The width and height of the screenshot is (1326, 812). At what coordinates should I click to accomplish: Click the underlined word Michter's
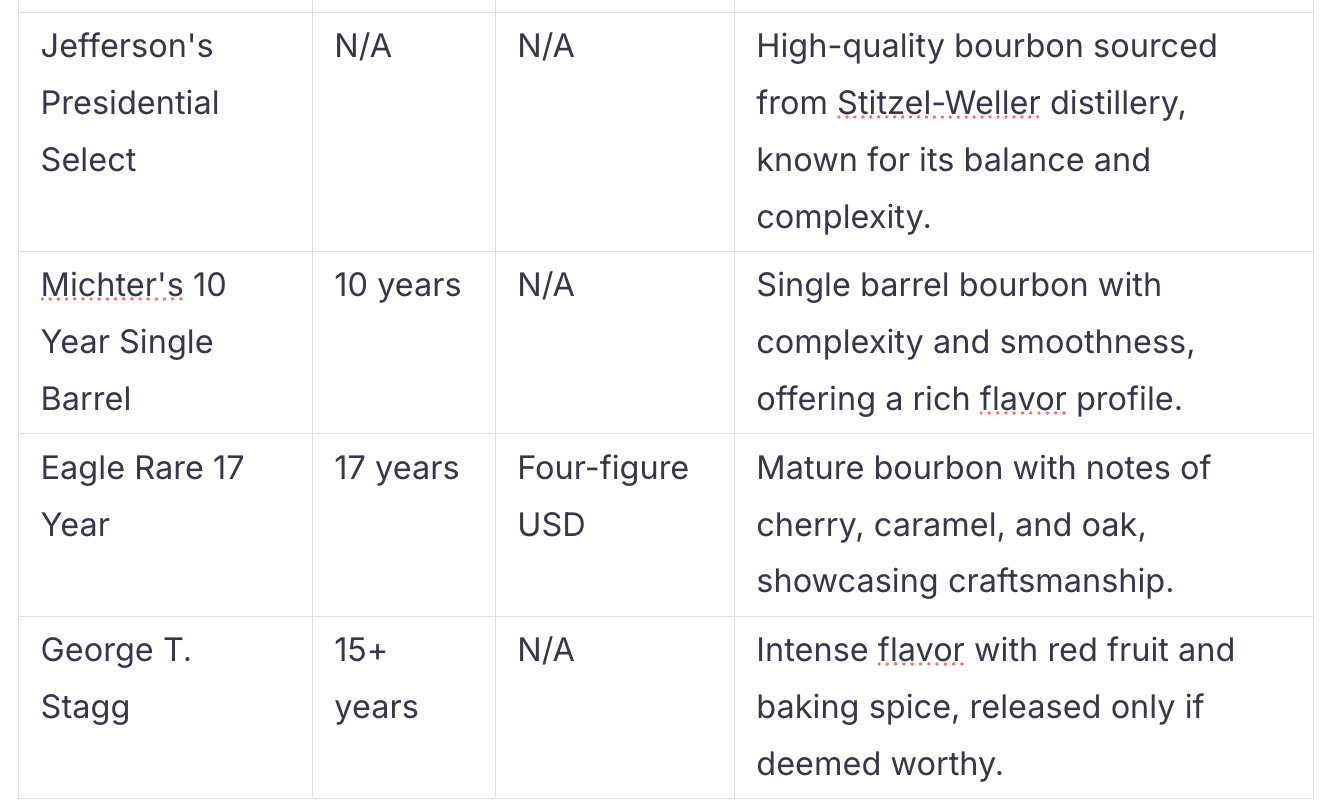click(x=112, y=285)
